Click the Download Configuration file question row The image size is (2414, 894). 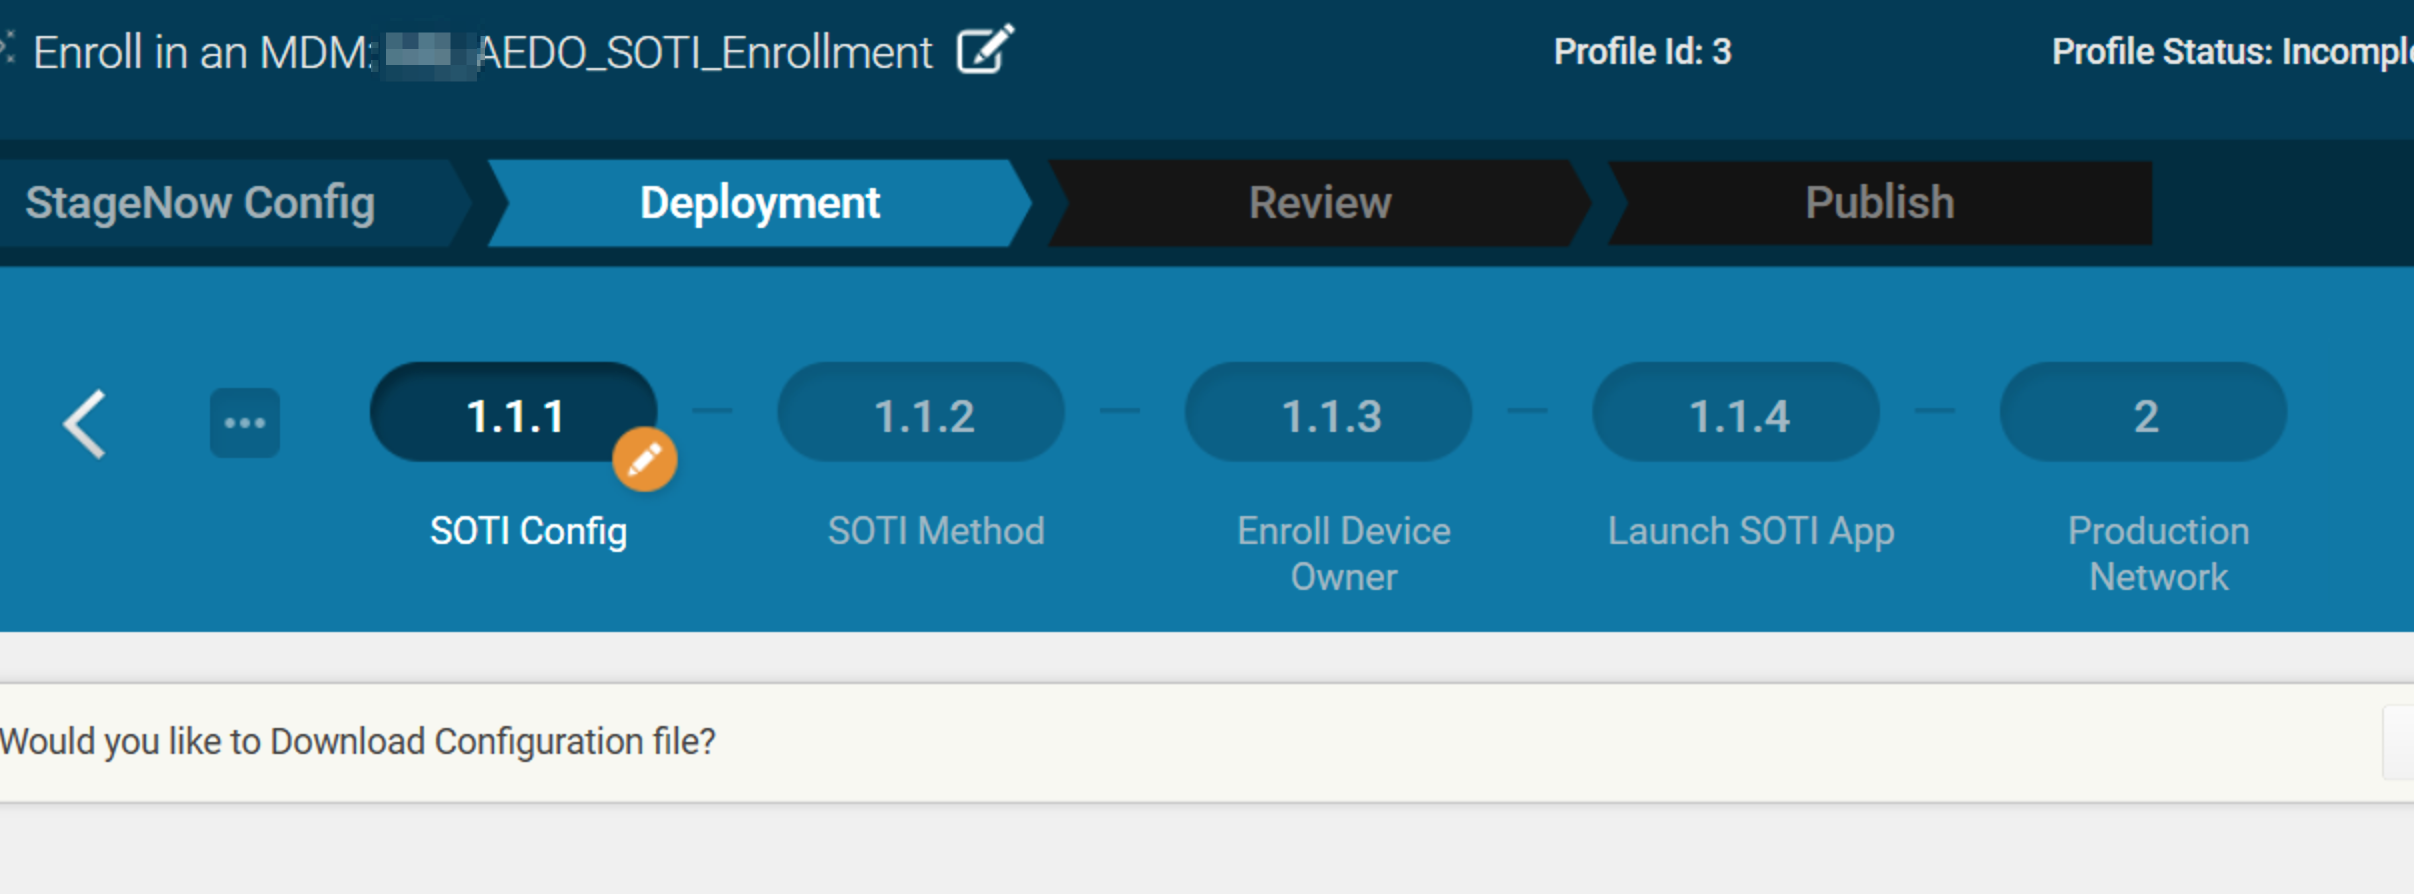click(x=358, y=742)
